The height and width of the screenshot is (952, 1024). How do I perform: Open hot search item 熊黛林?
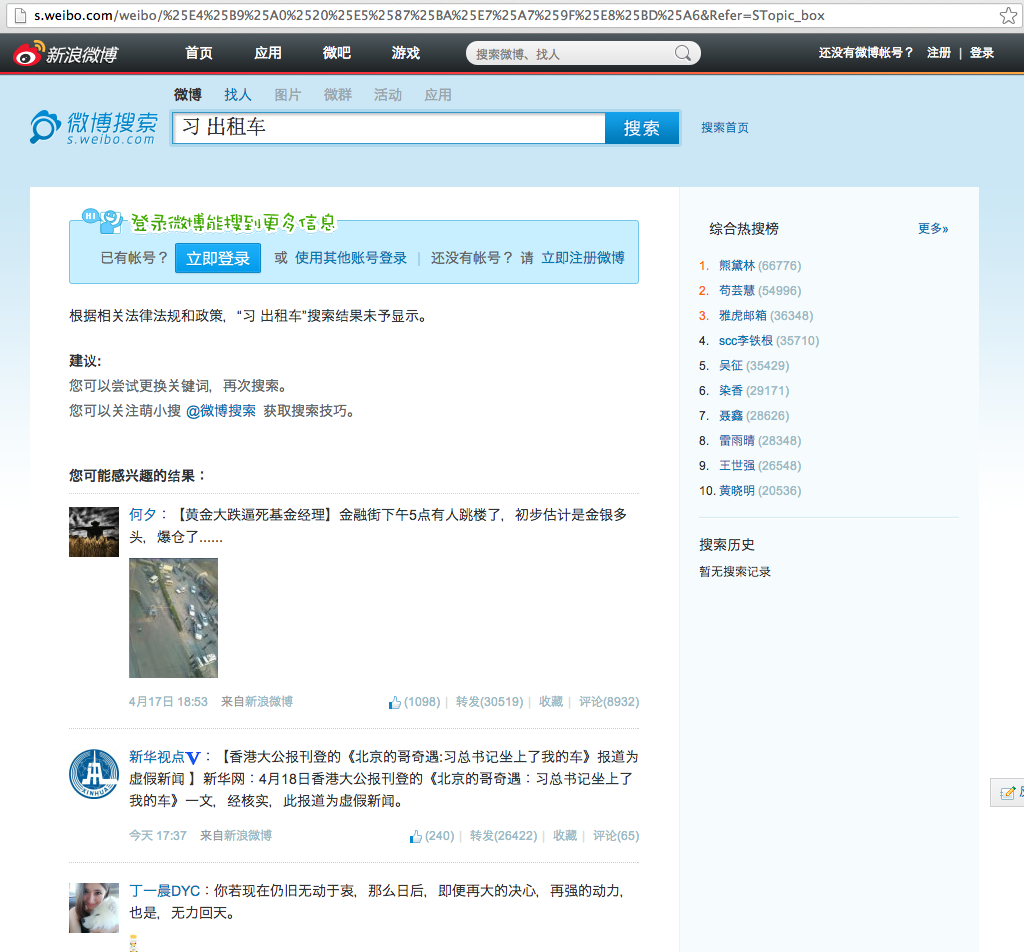point(737,266)
